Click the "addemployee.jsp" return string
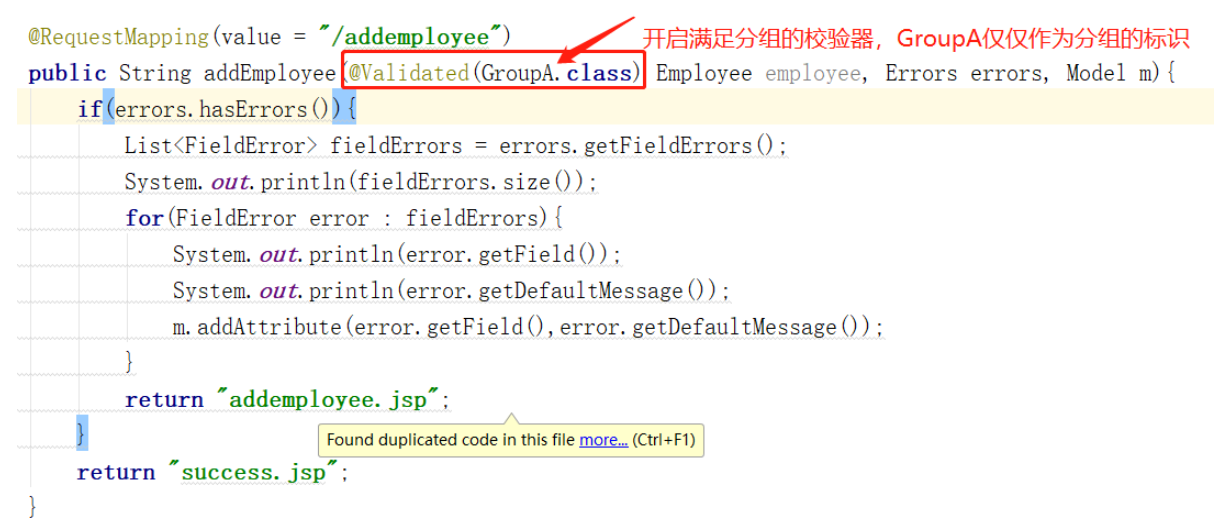Viewport: 1214px width, 532px height. (327, 399)
